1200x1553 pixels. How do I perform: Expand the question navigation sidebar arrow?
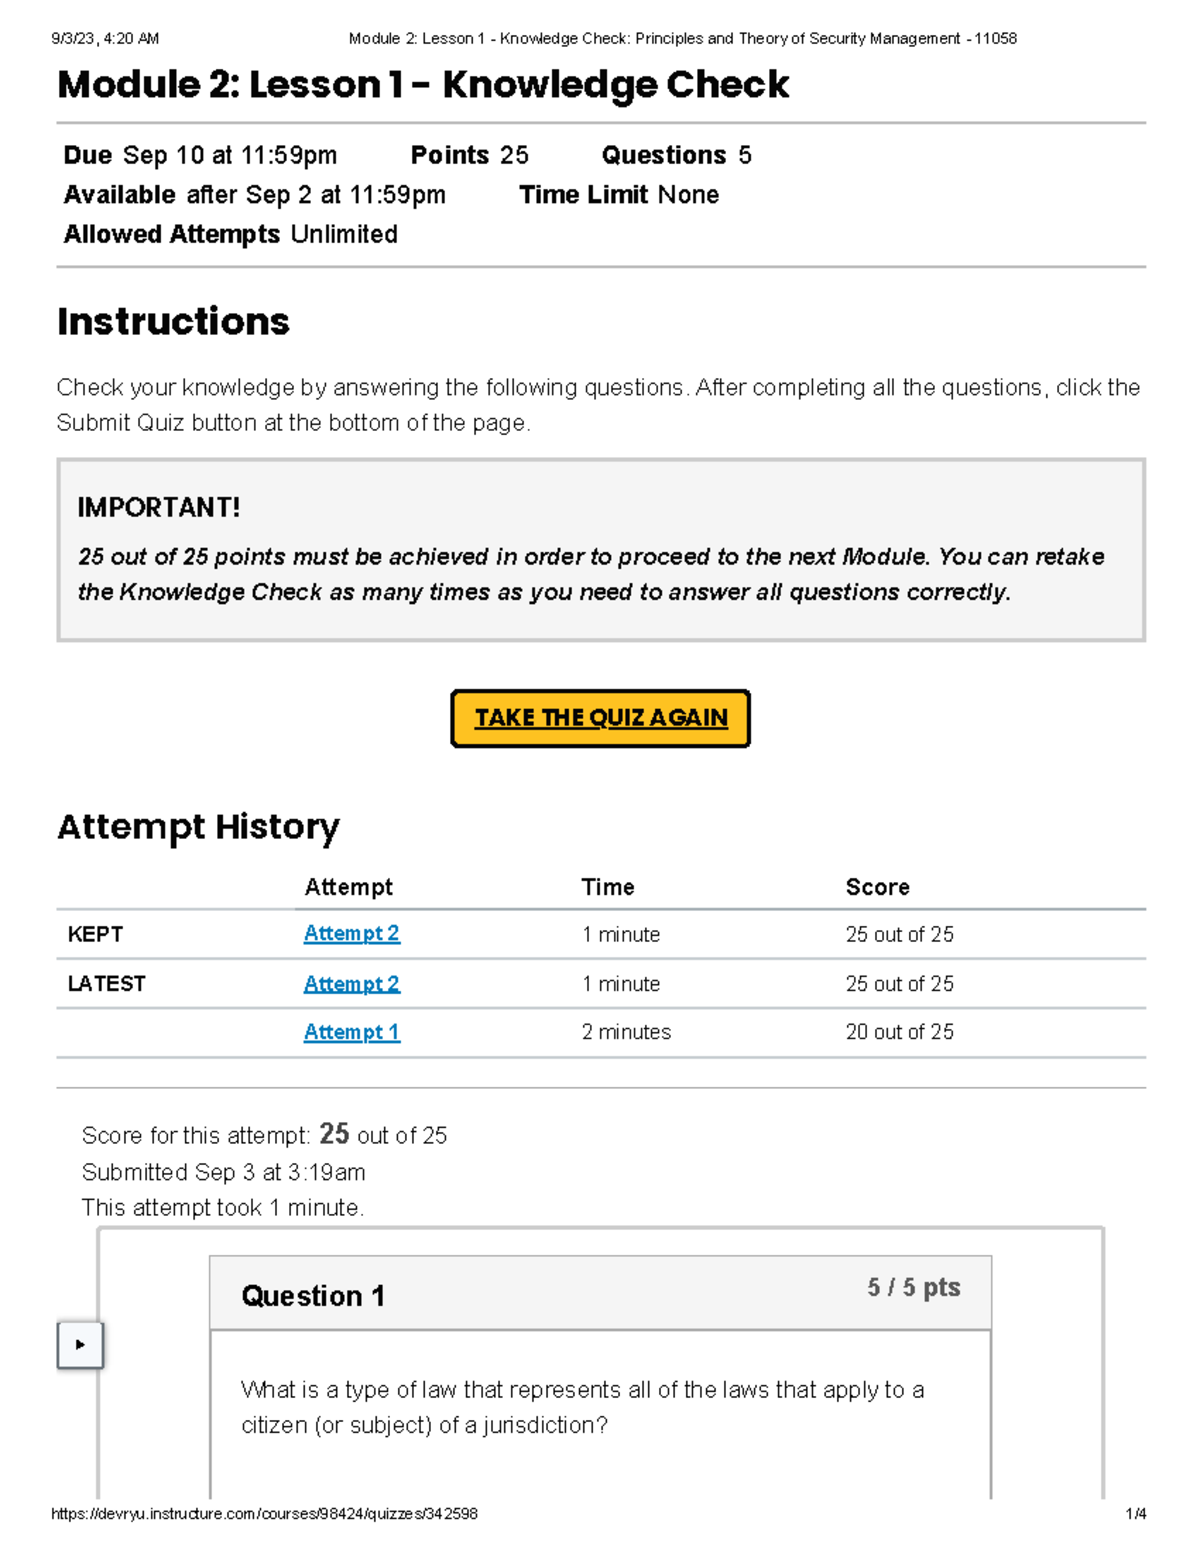(x=81, y=1343)
